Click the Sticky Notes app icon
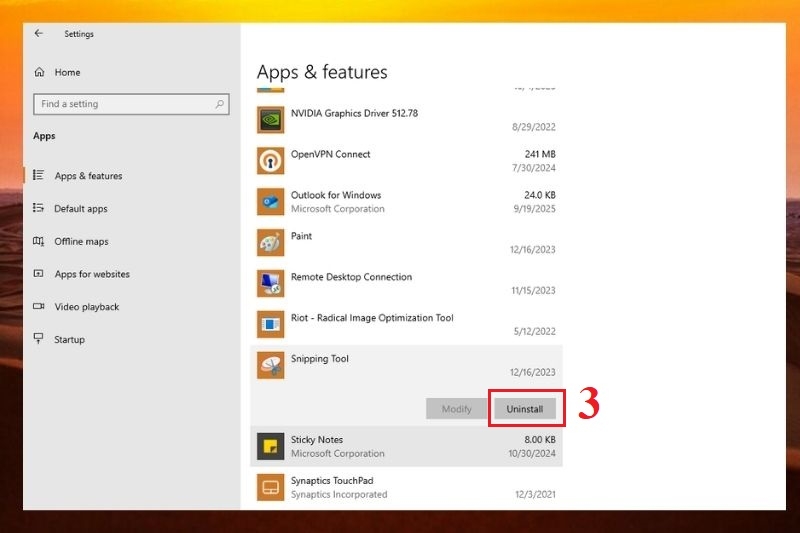The image size is (800, 533). tap(270, 446)
